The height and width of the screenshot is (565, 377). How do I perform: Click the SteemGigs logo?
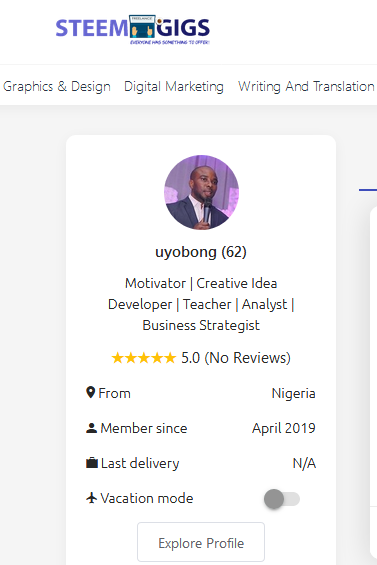point(133,30)
